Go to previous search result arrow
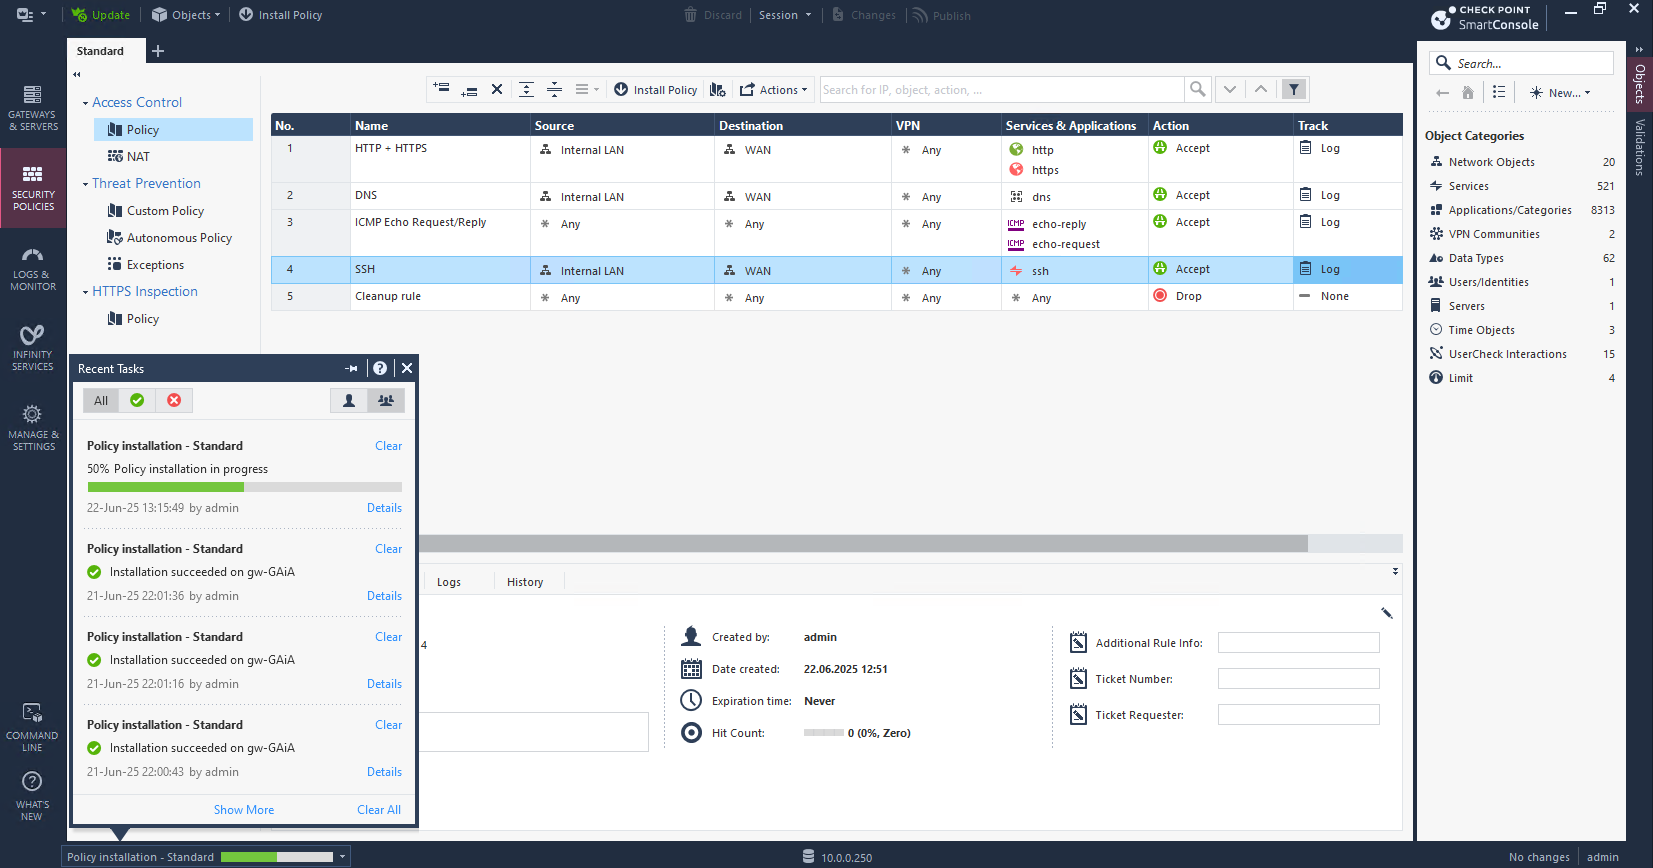Screen dimensions: 1653x868 1261,89
